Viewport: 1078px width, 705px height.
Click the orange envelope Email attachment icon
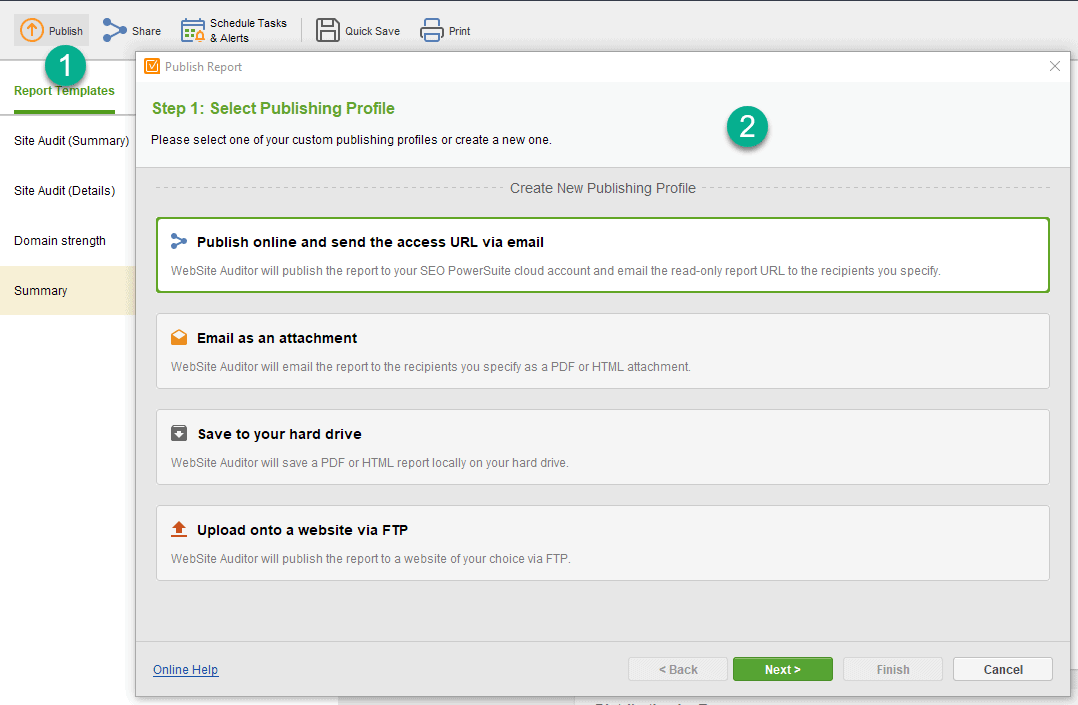[179, 338]
